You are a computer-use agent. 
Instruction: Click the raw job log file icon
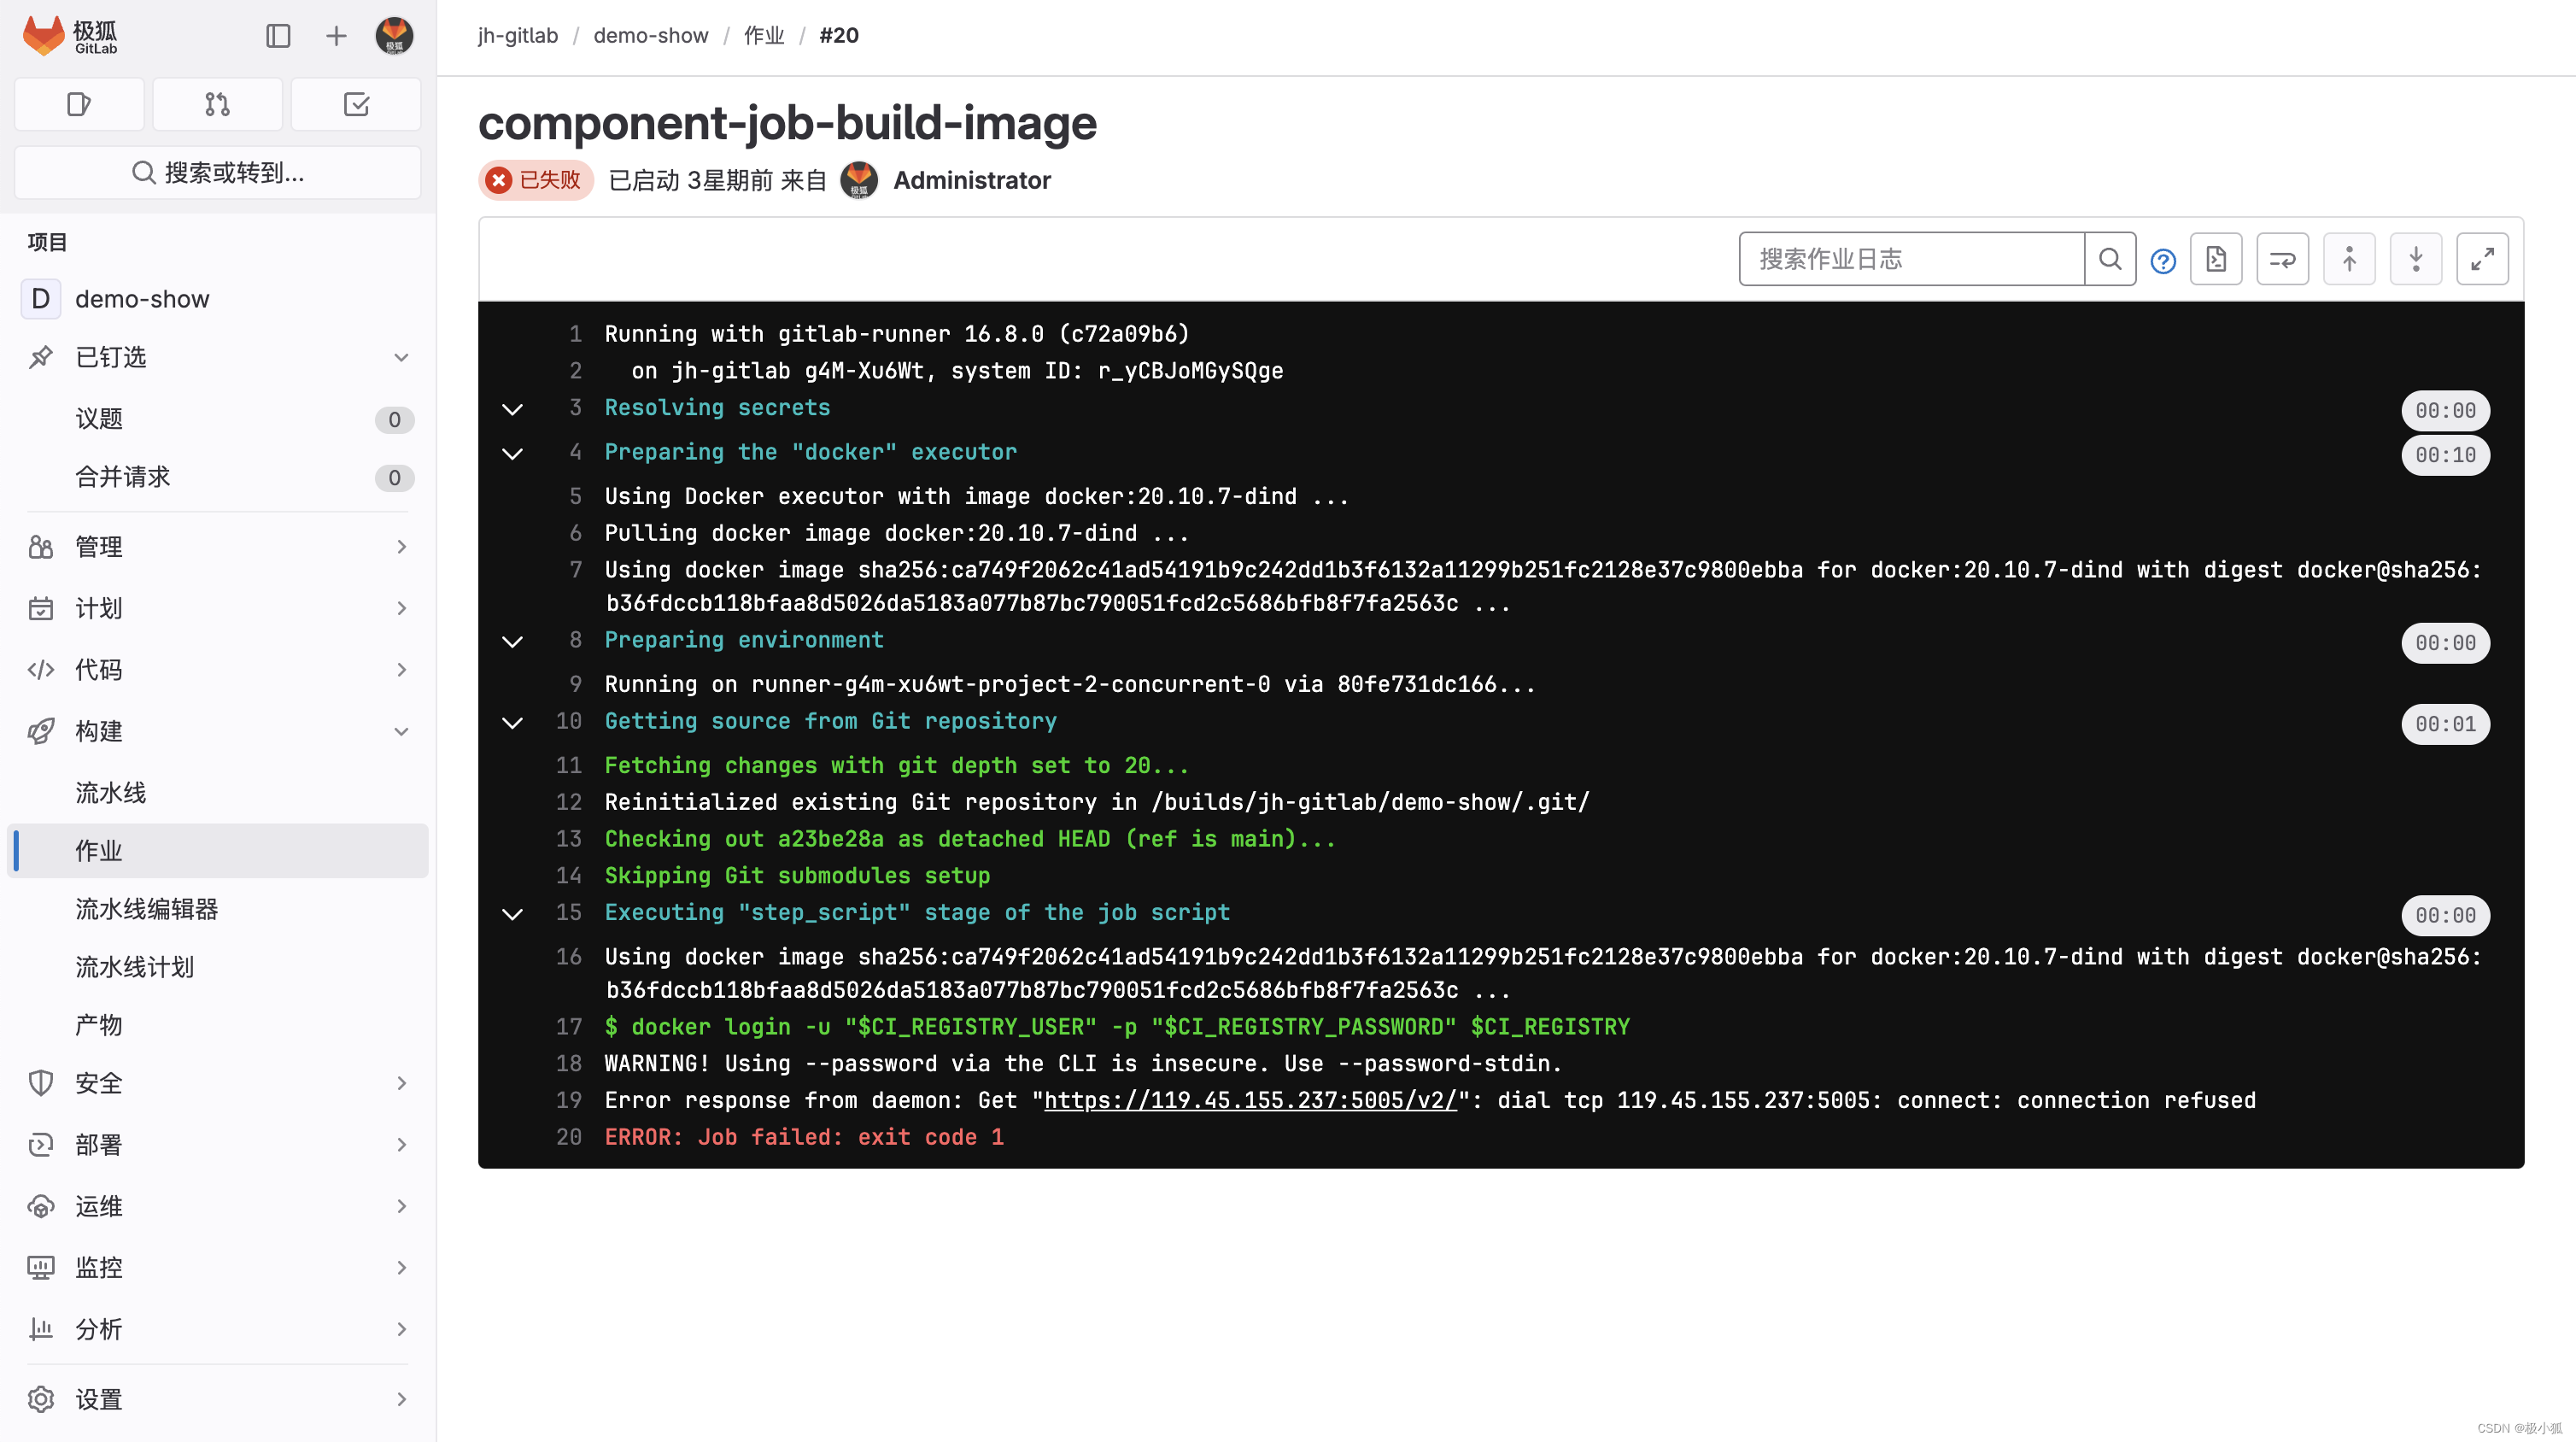pyautogui.click(x=2216, y=259)
